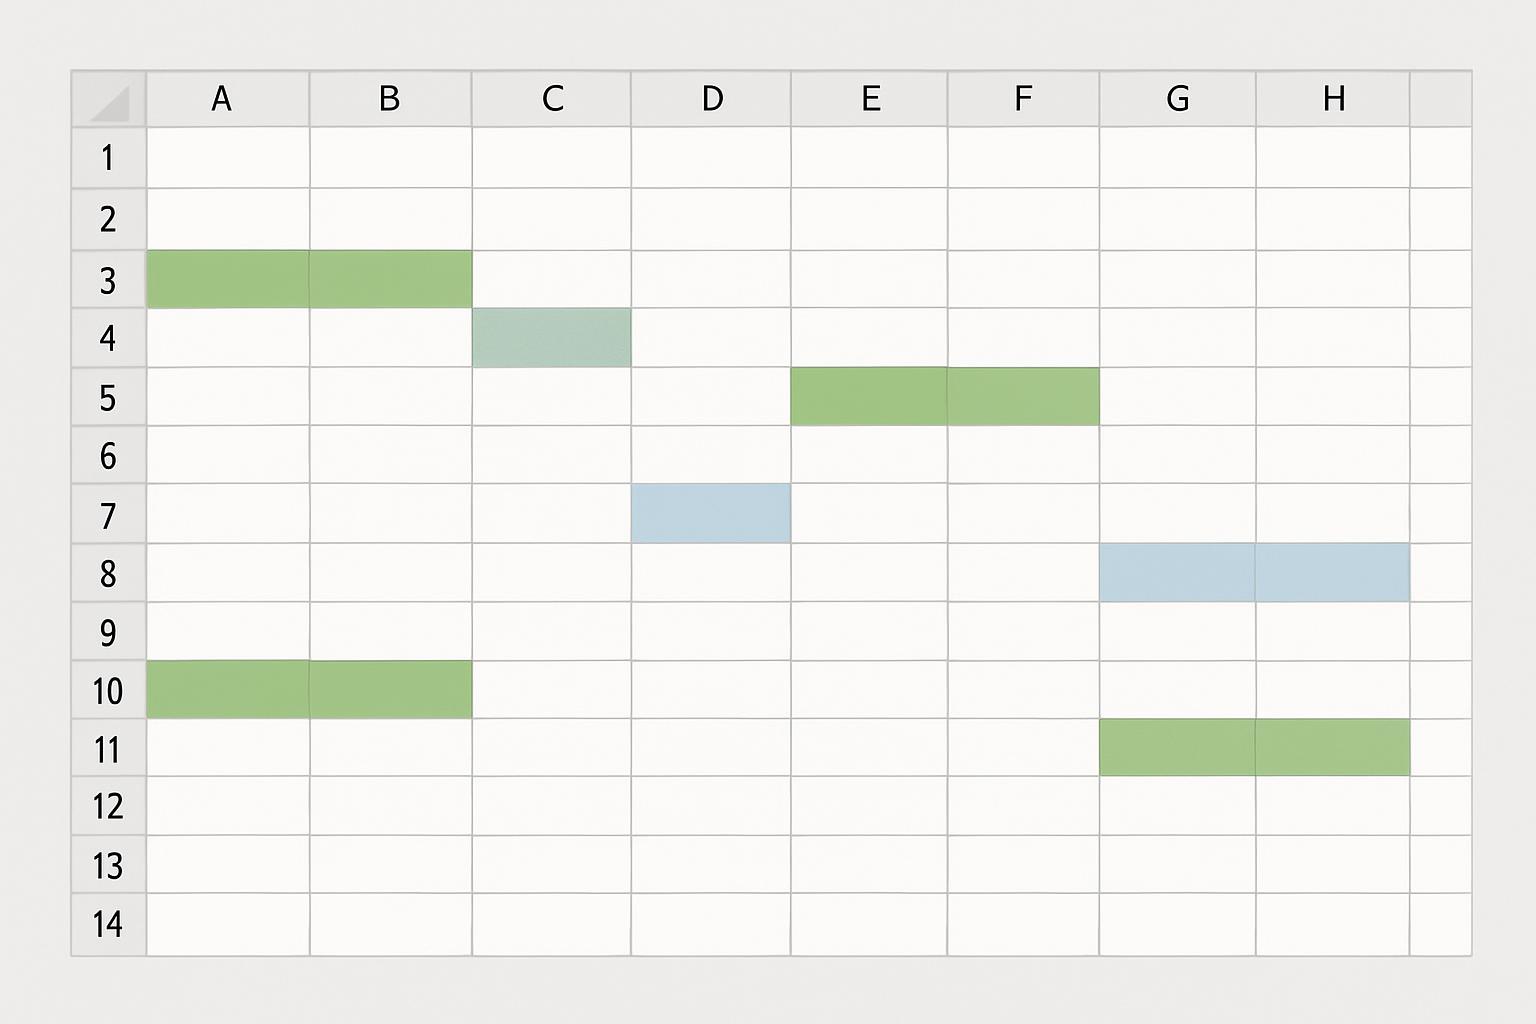Click empty cell A1

tap(228, 158)
